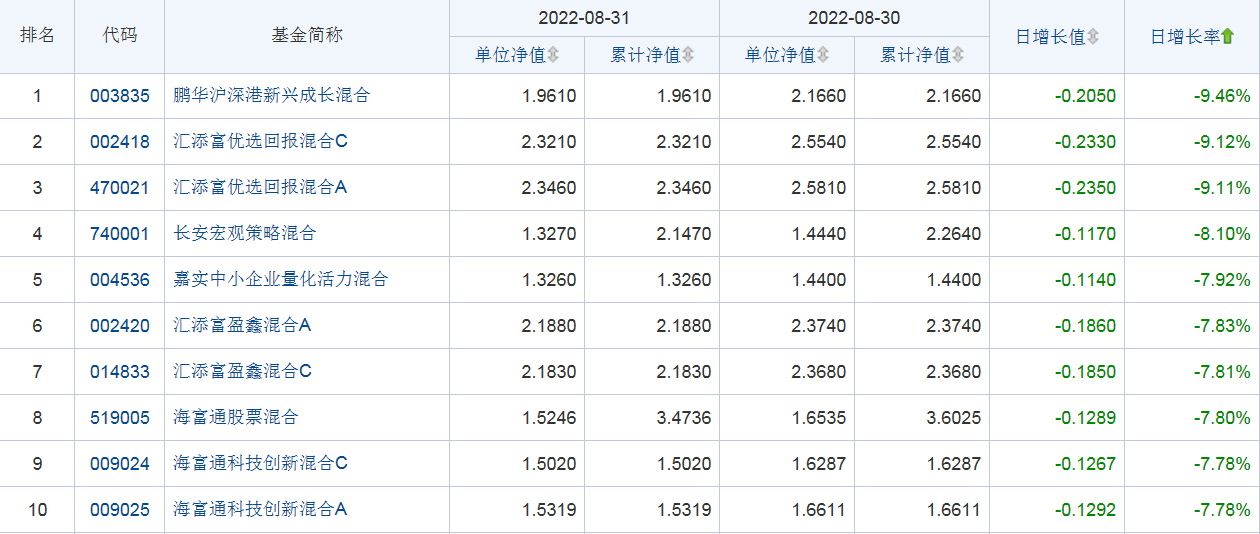Sort by 日增长率 green arrow
1260x534 pixels.
[1228, 37]
